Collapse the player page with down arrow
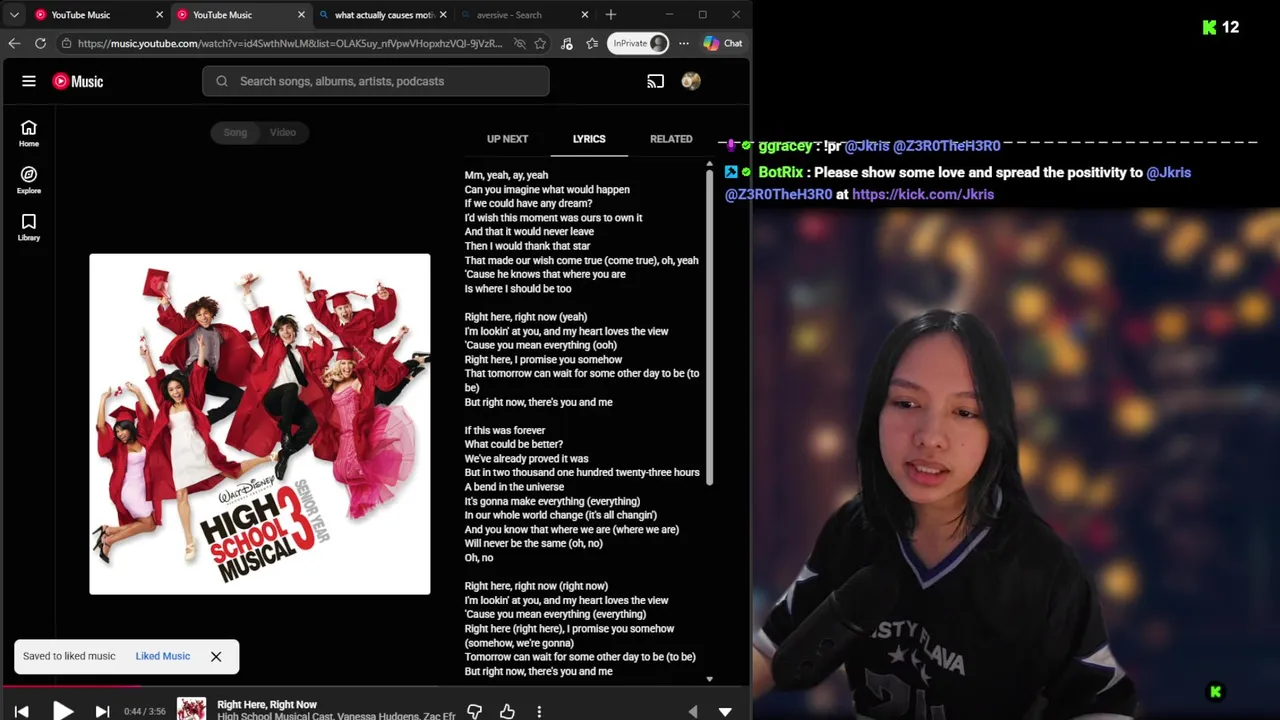The height and width of the screenshot is (720, 1280). (725, 711)
